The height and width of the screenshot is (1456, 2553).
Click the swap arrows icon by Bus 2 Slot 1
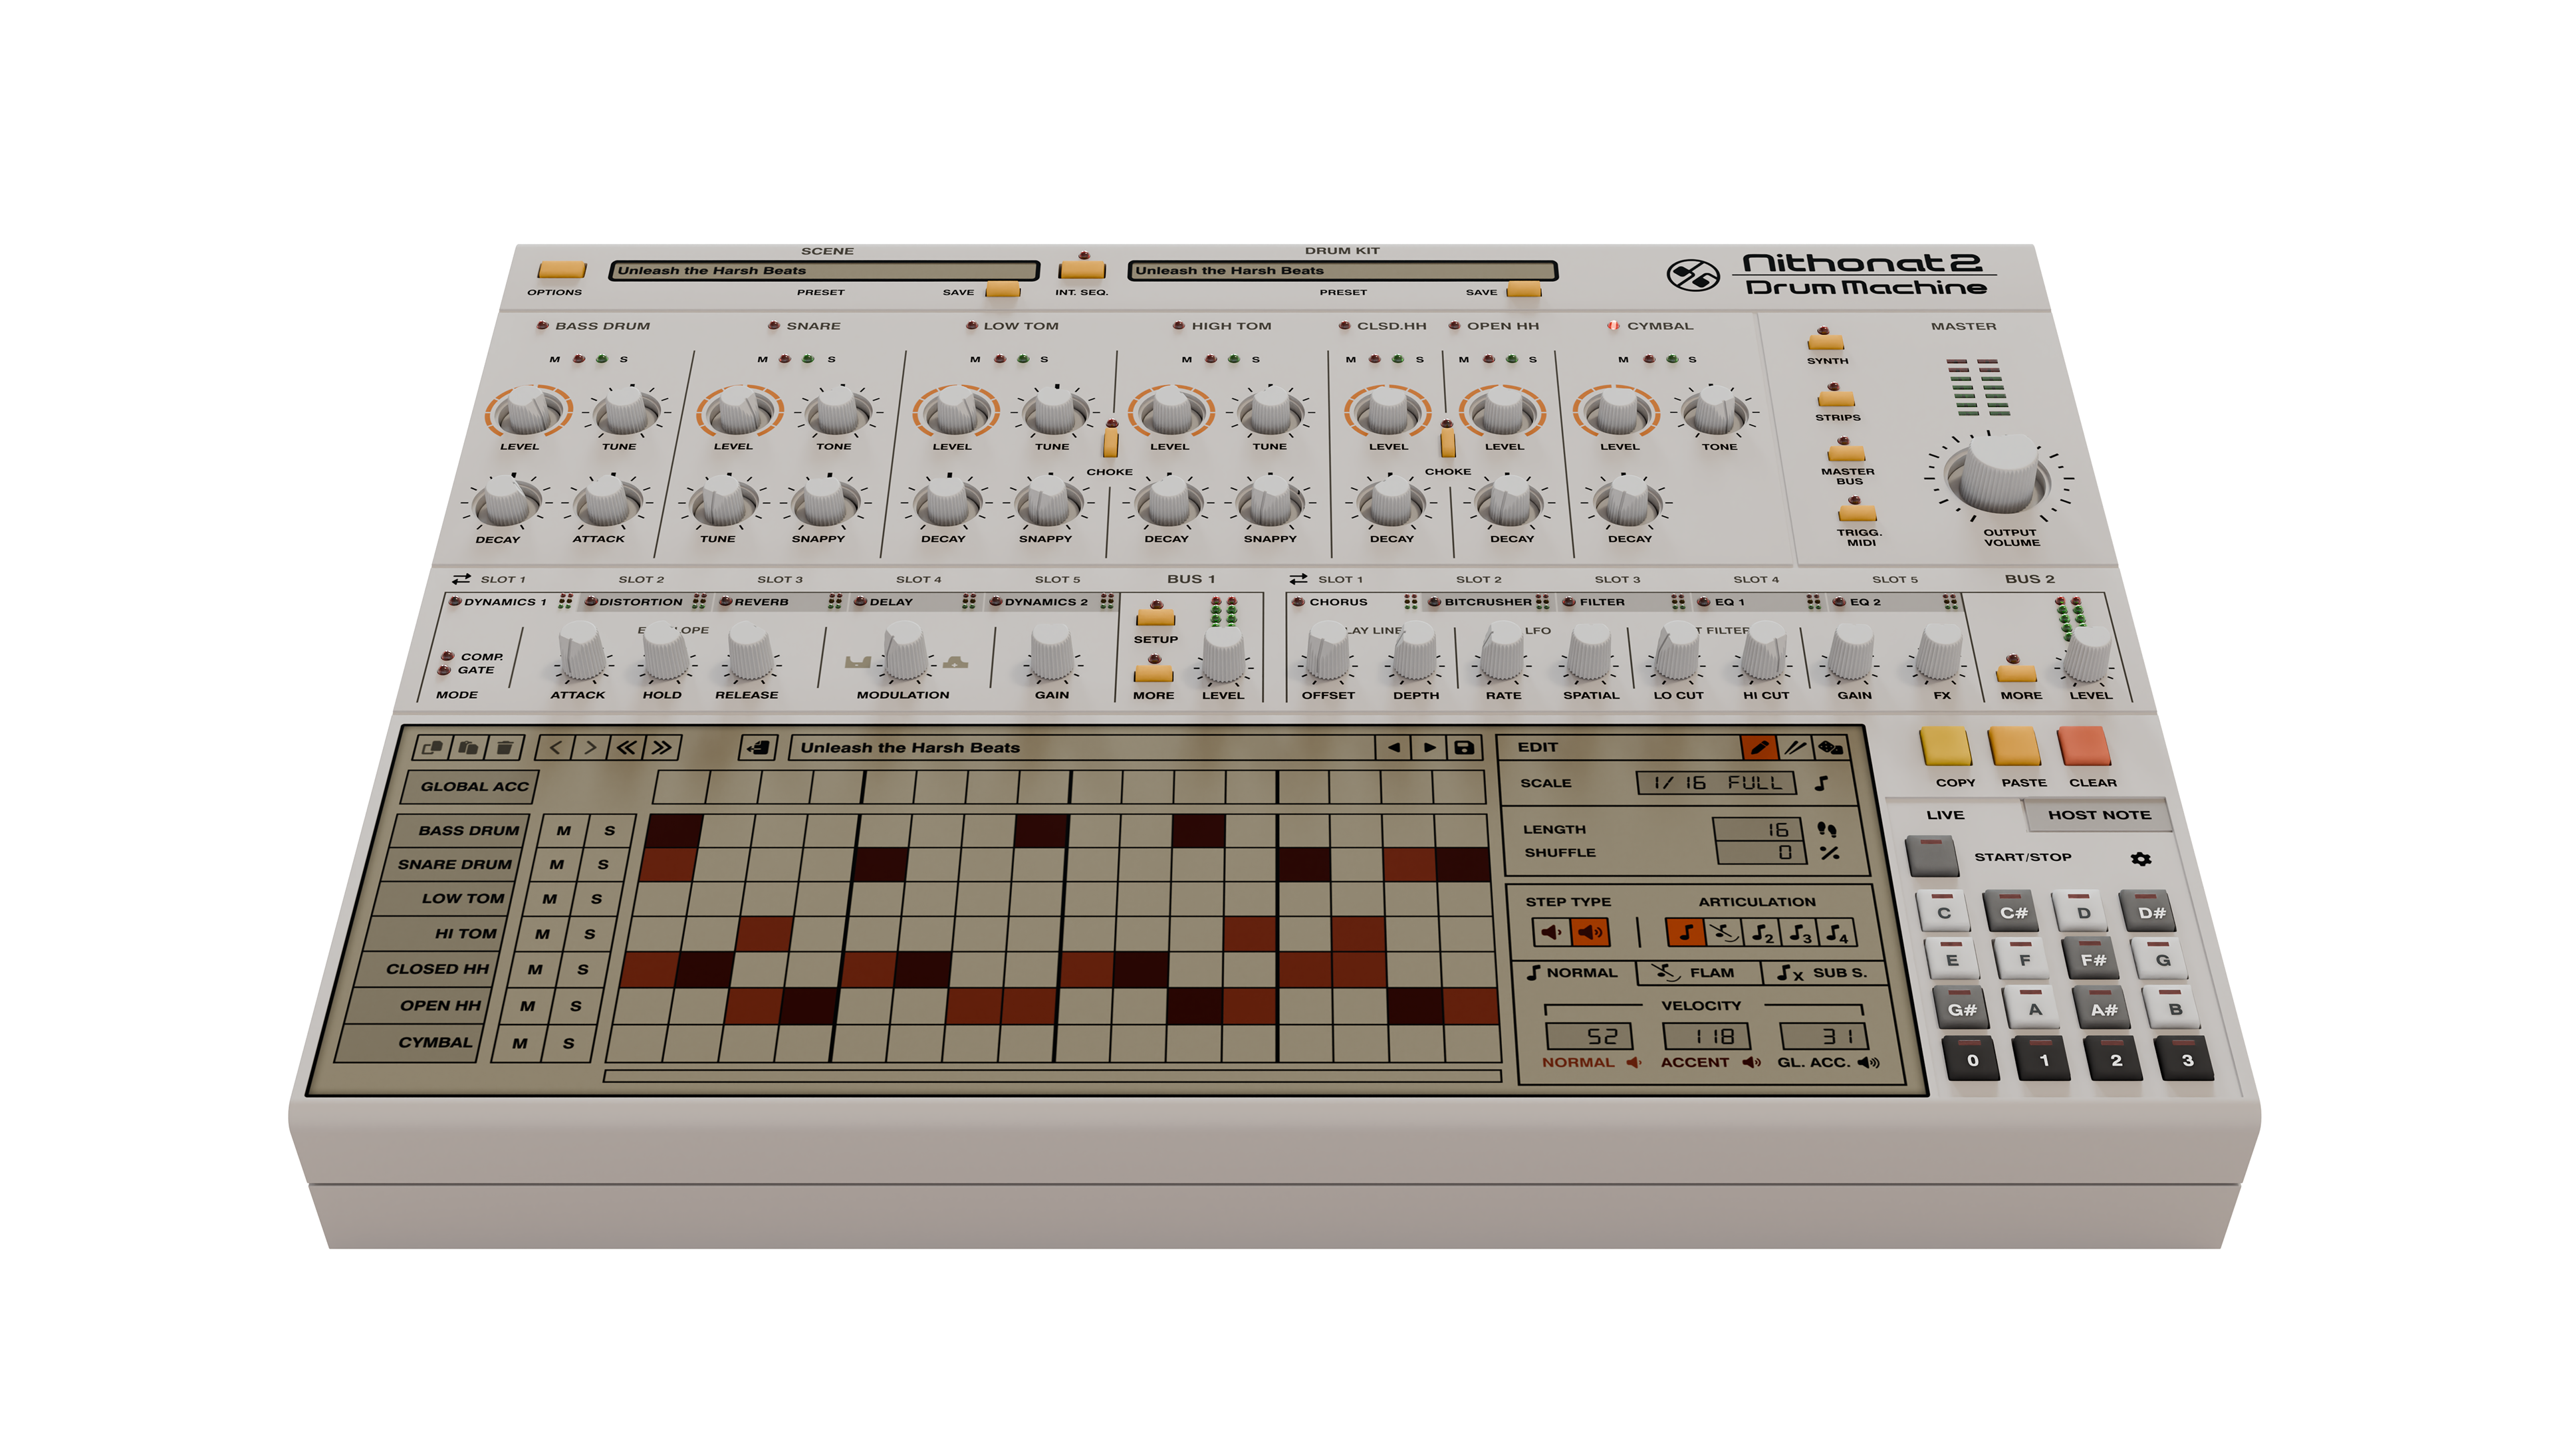pos(1298,579)
